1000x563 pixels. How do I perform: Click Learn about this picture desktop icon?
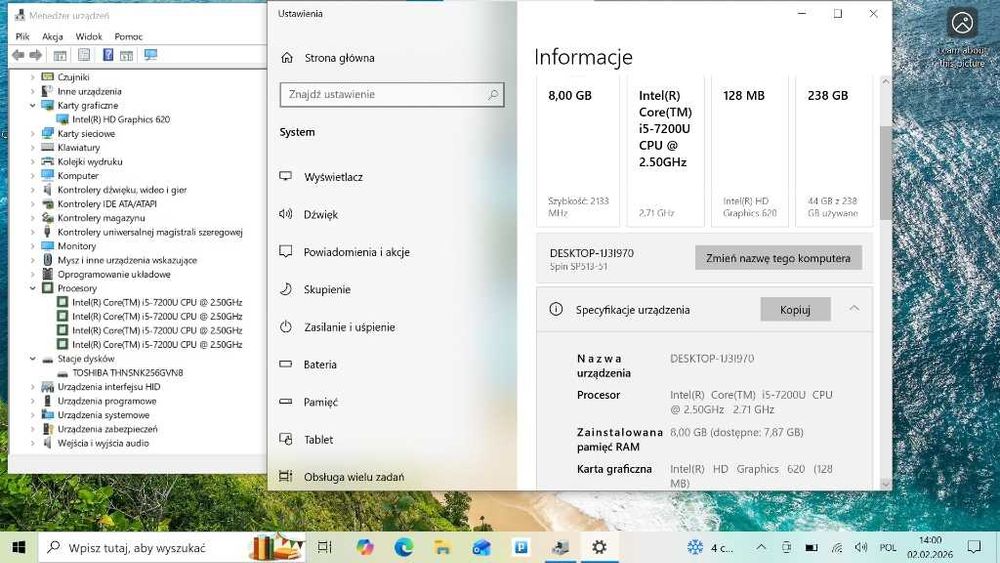[x=962, y=37]
